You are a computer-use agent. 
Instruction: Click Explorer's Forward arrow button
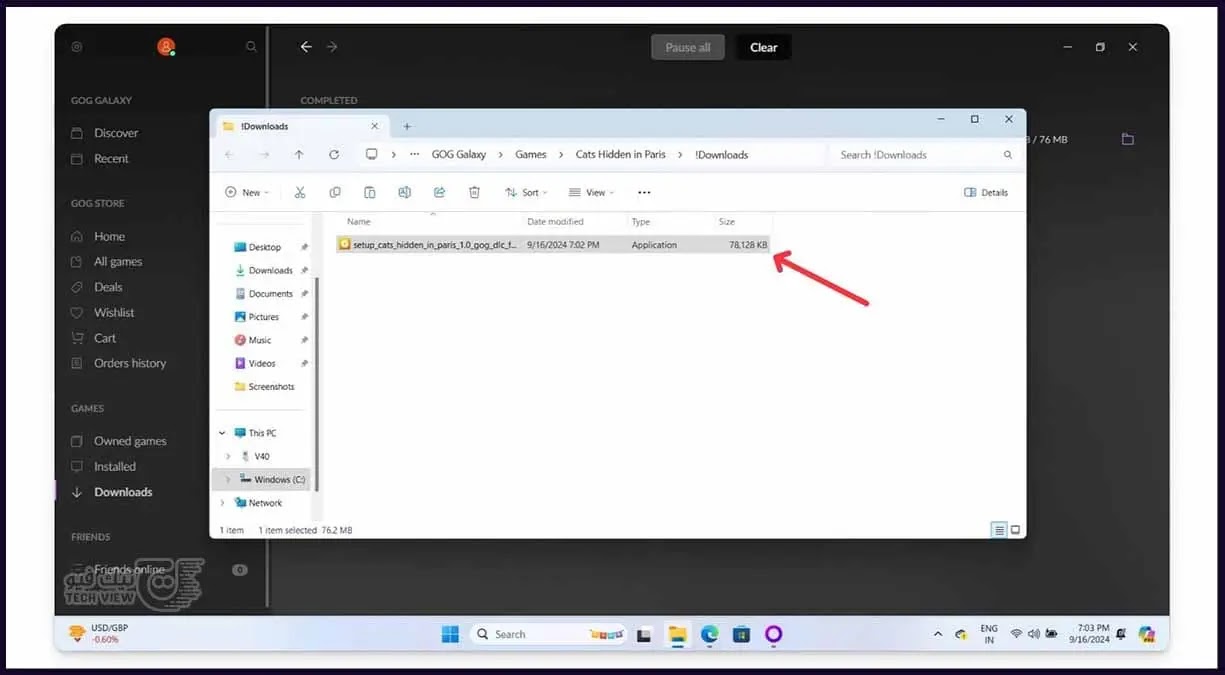(264, 155)
